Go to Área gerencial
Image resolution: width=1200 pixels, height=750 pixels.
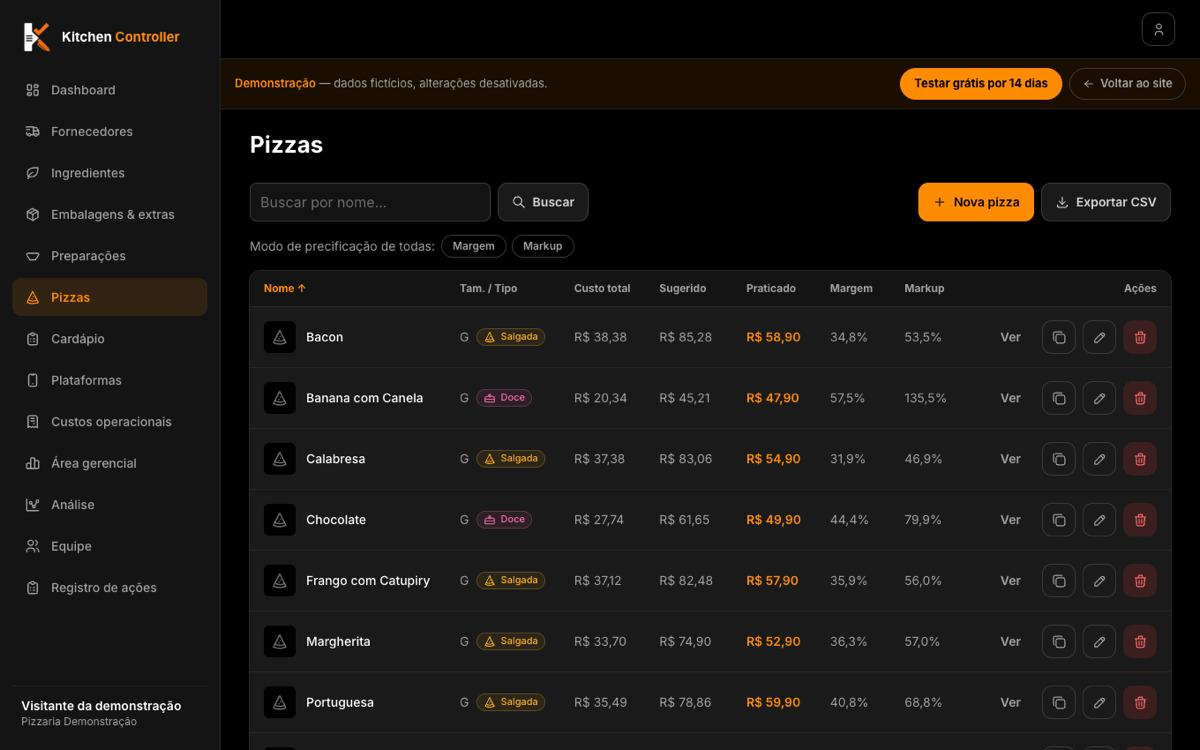click(110, 464)
